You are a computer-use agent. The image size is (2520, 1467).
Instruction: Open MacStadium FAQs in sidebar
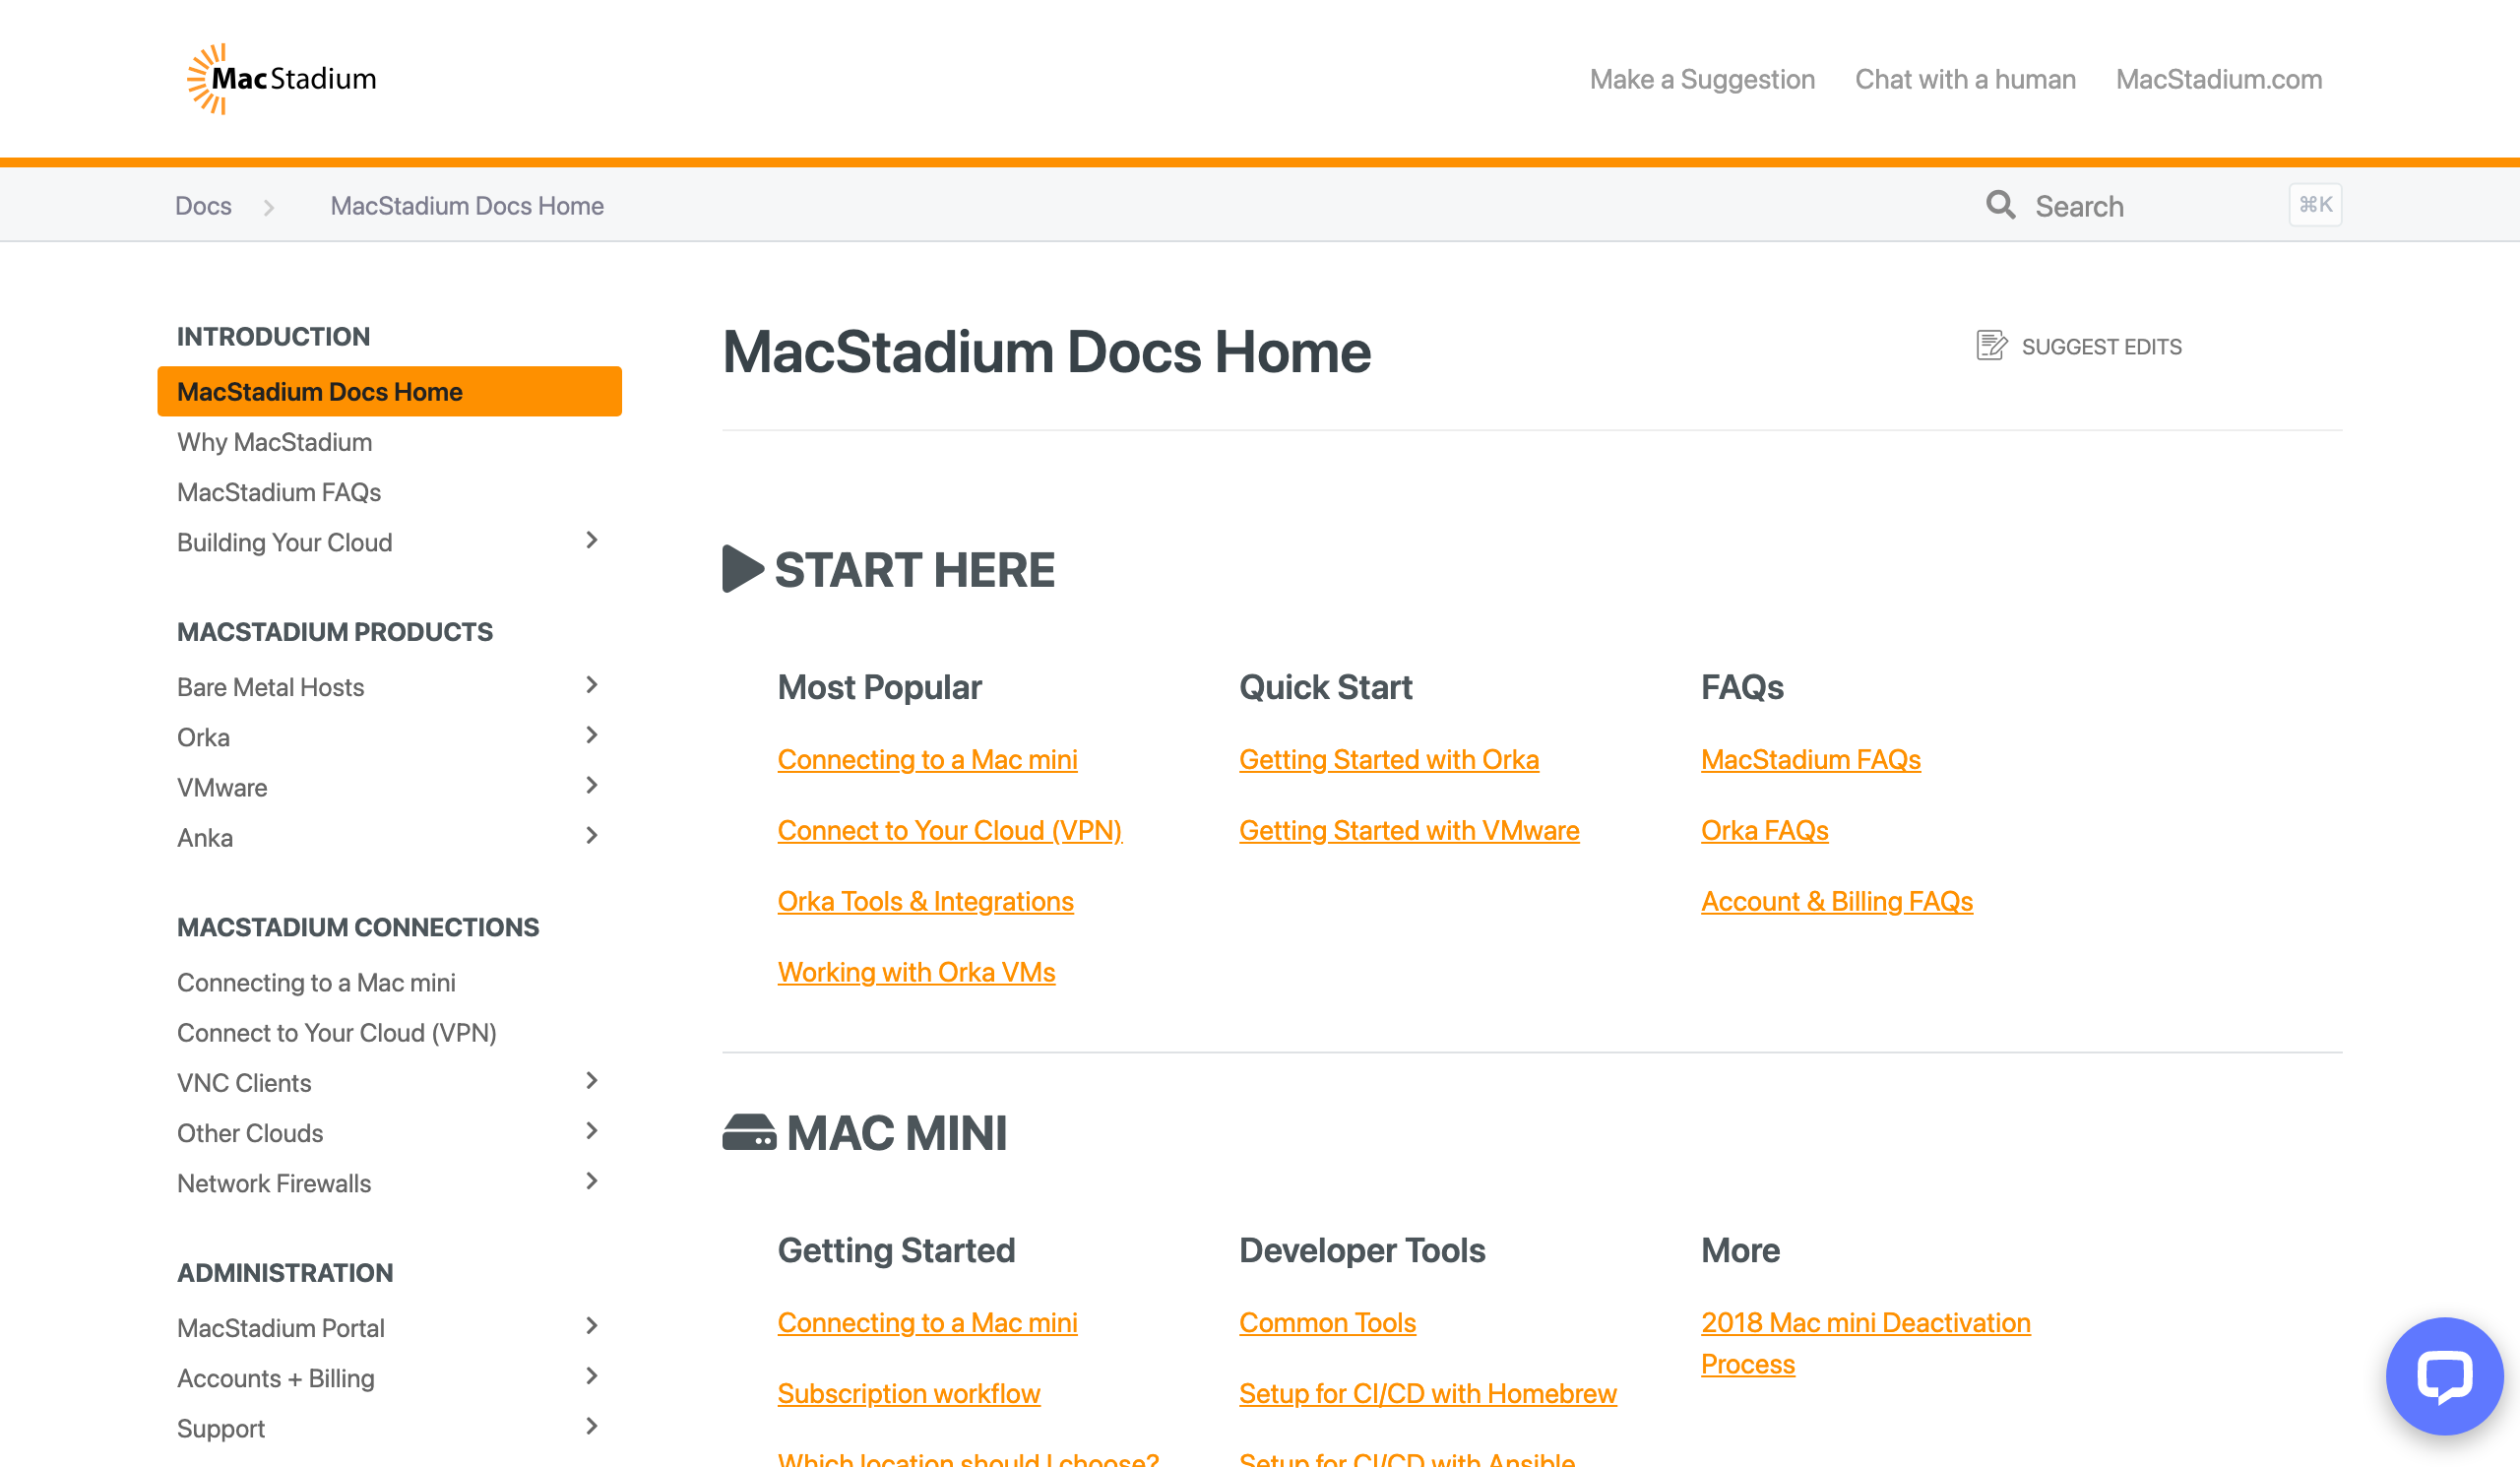[x=279, y=492]
